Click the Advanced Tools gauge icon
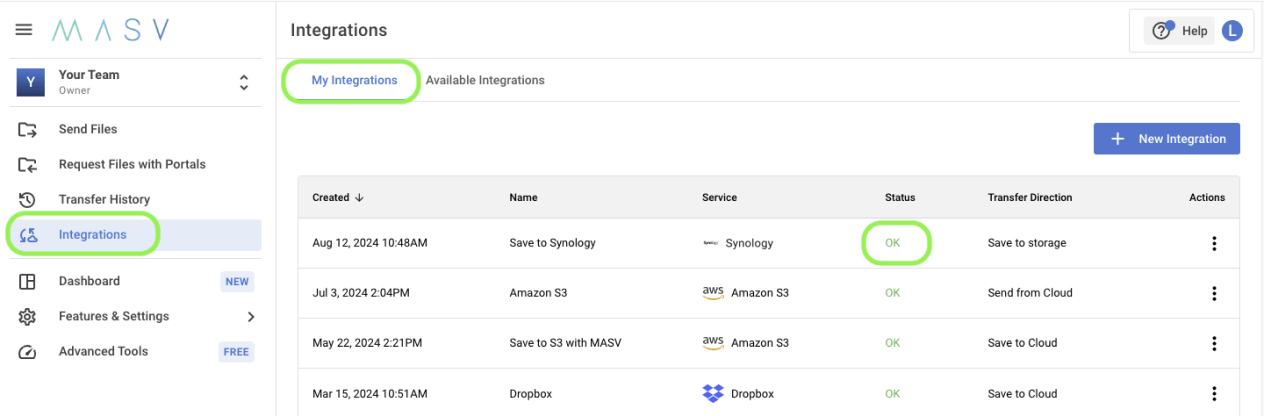The height and width of the screenshot is (416, 1264). coord(28,351)
